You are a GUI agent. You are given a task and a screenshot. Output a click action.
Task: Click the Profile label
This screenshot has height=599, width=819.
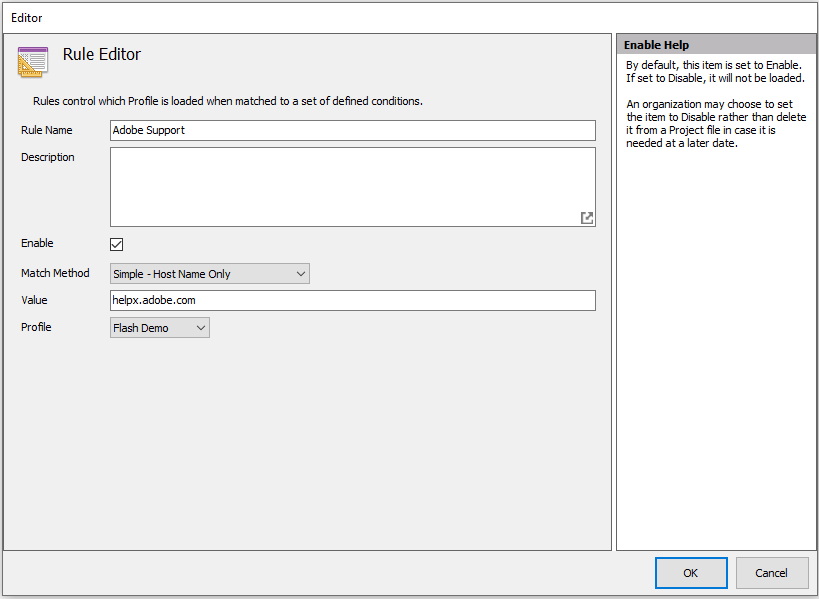[x=36, y=327]
